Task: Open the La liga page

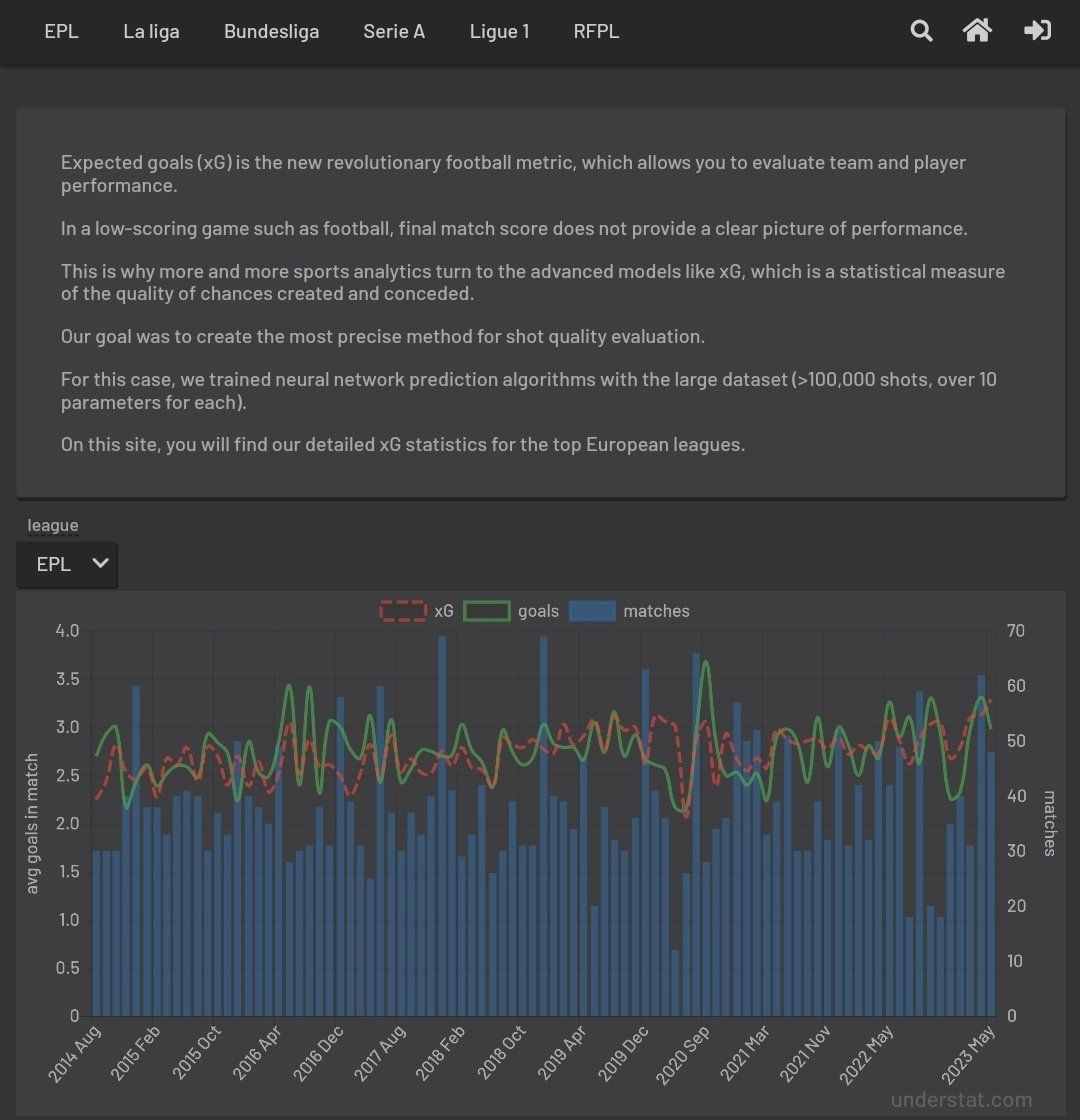Action: point(151,32)
